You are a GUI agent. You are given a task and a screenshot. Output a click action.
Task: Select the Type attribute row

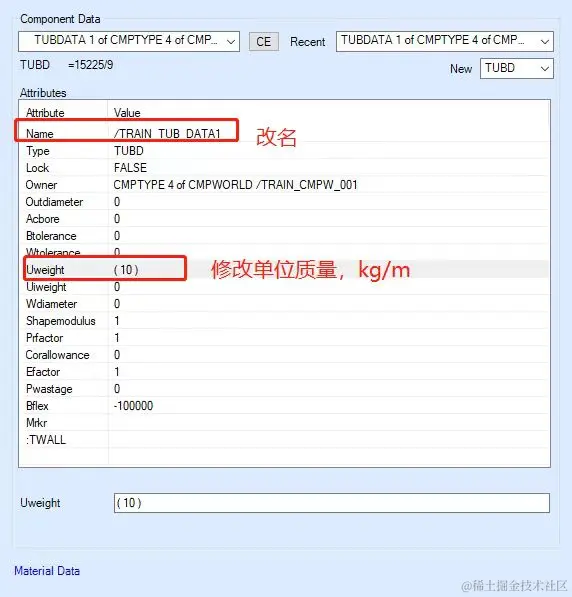pos(284,151)
